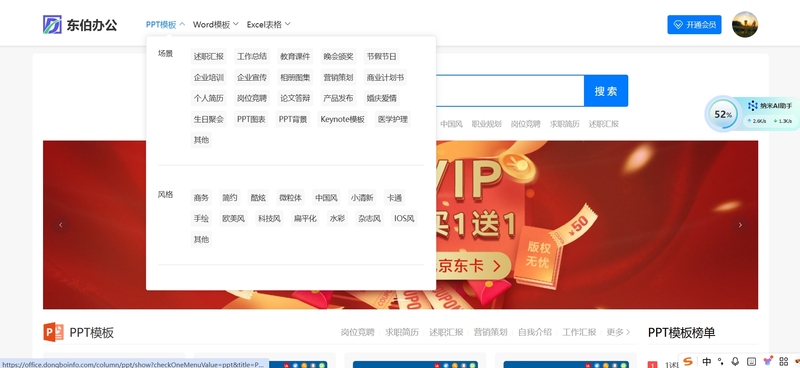The image size is (800, 368).
Task: Click 自我介绍 link in PPT模板 section
Action: tap(535, 332)
